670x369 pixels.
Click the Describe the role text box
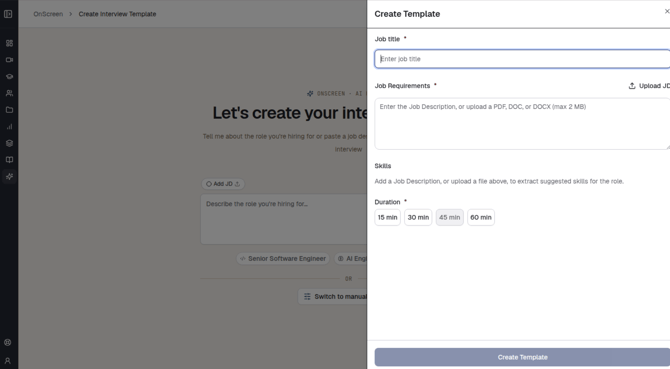[x=284, y=220]
